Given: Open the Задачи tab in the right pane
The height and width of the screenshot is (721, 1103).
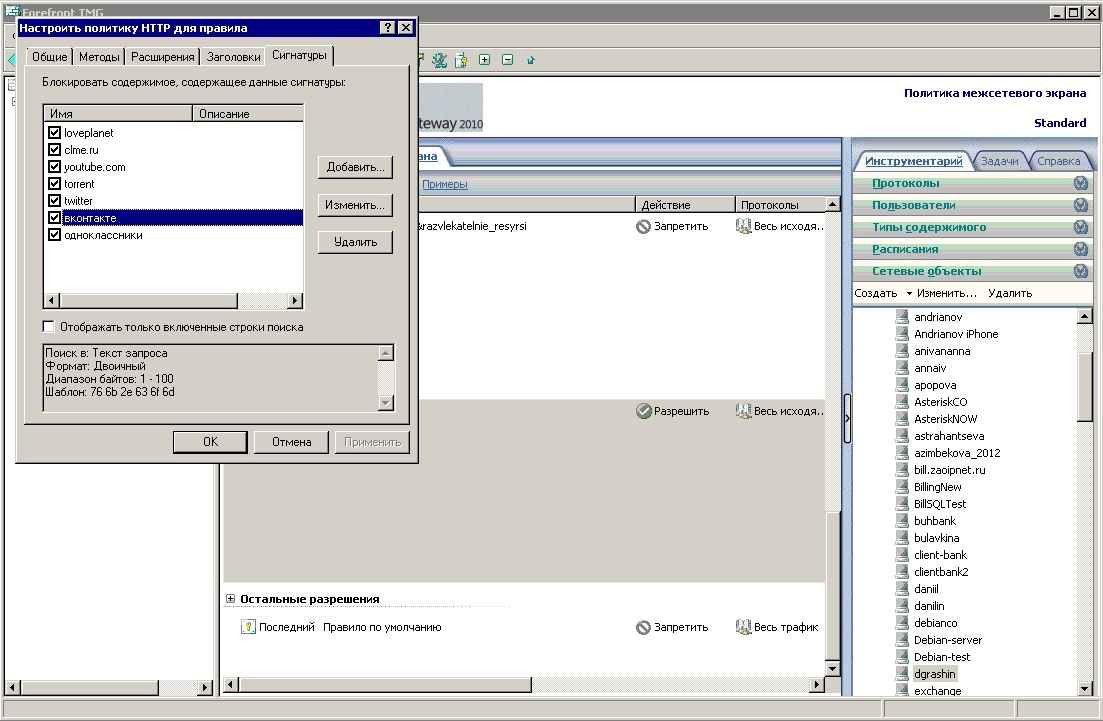Looking at the screenshot, I should click(x=999, y=161).
